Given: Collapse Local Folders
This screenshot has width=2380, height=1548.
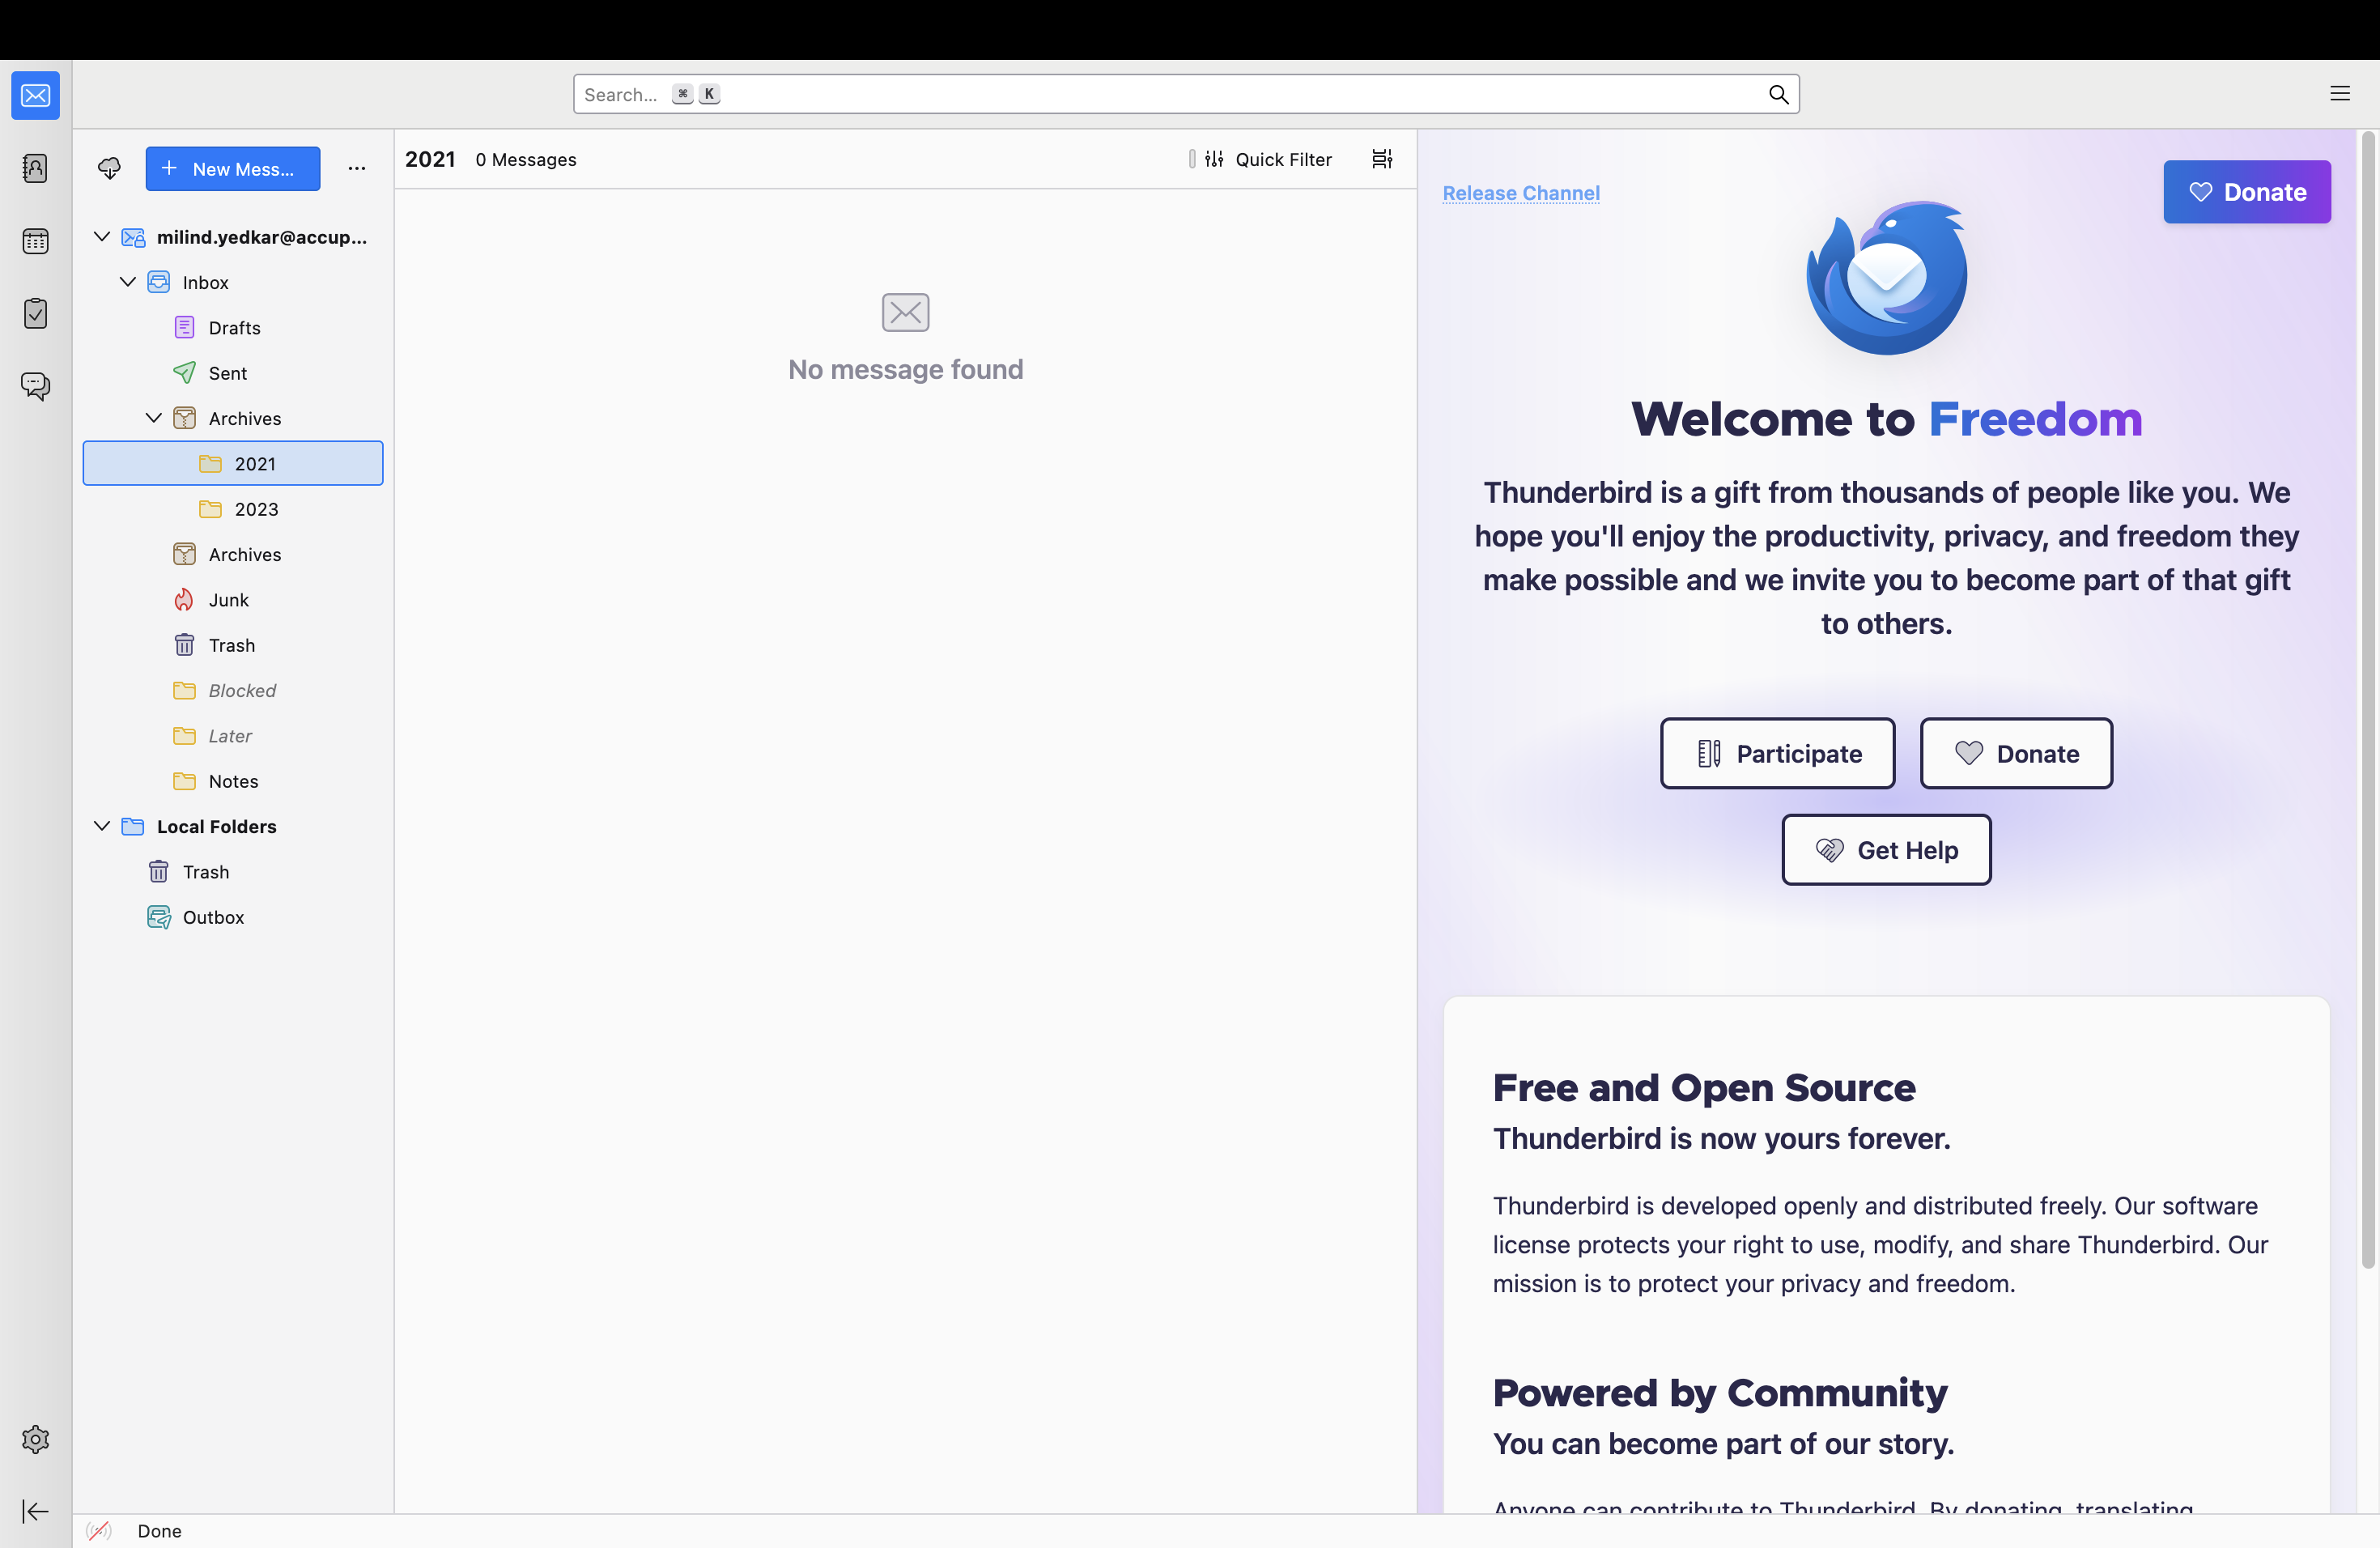Looking at the screenshot, I should click(102, 826).
